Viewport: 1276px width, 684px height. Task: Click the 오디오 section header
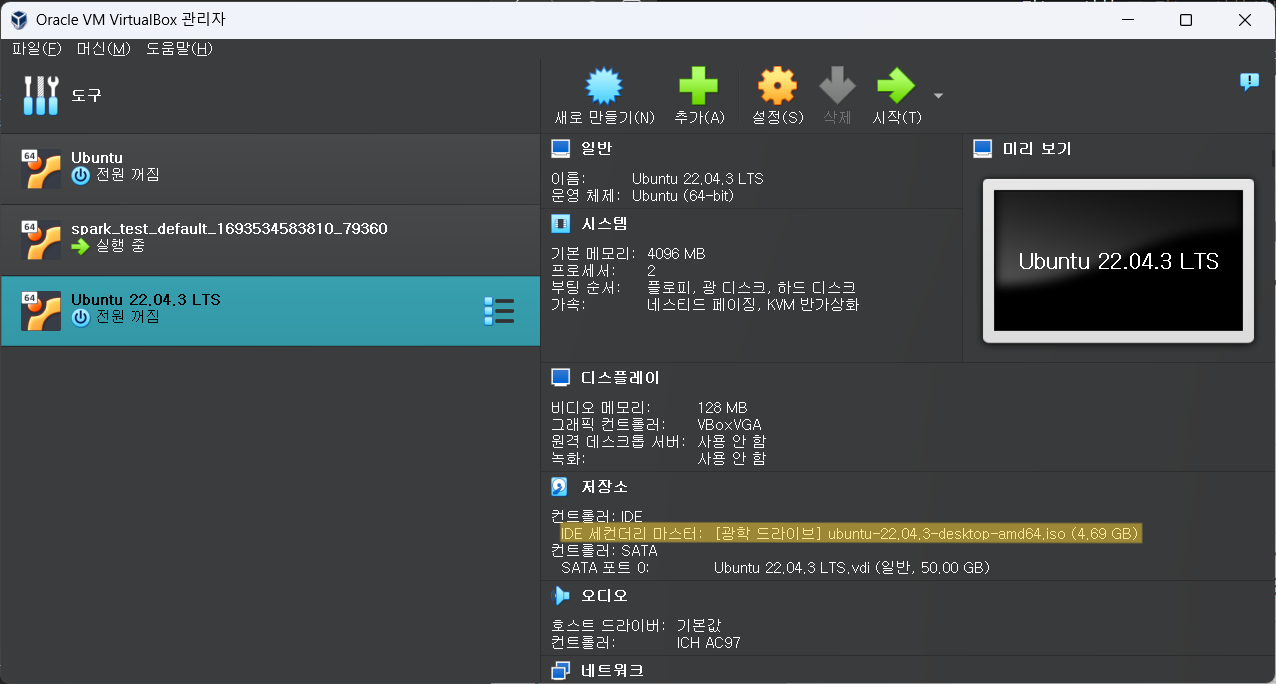[x=604, y=596]
